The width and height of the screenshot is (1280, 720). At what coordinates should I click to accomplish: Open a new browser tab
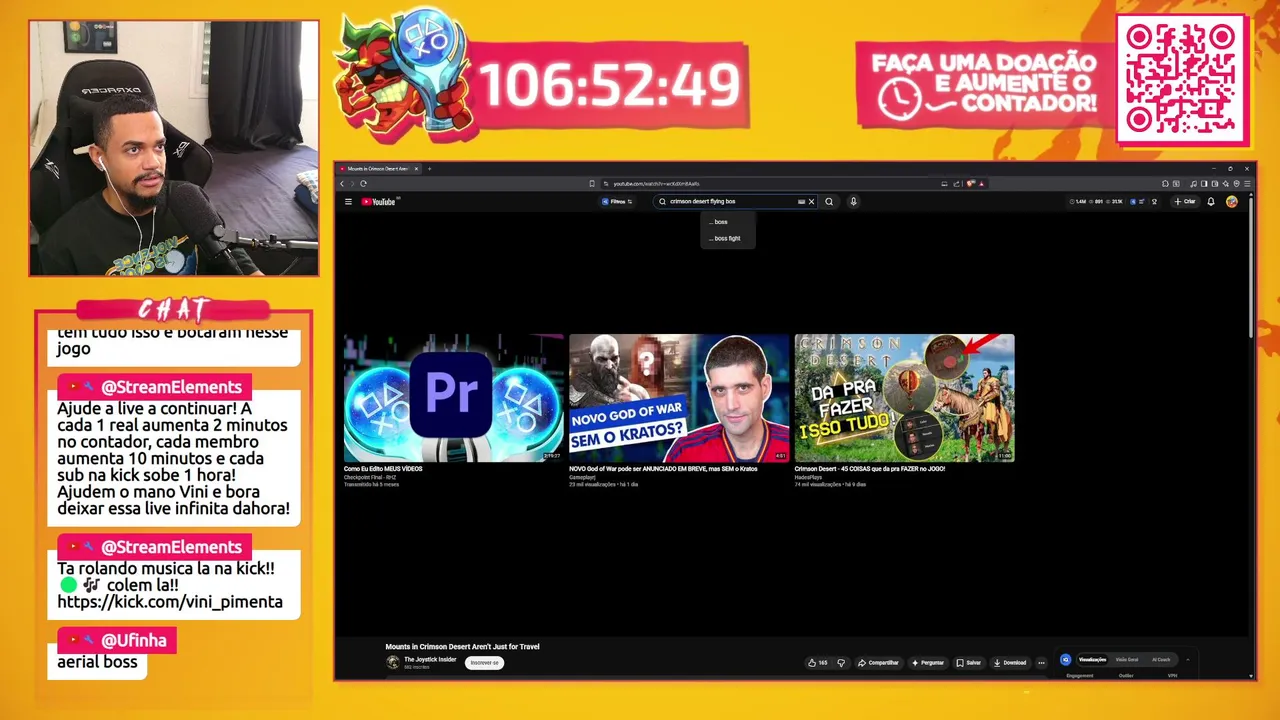(429, 169)
